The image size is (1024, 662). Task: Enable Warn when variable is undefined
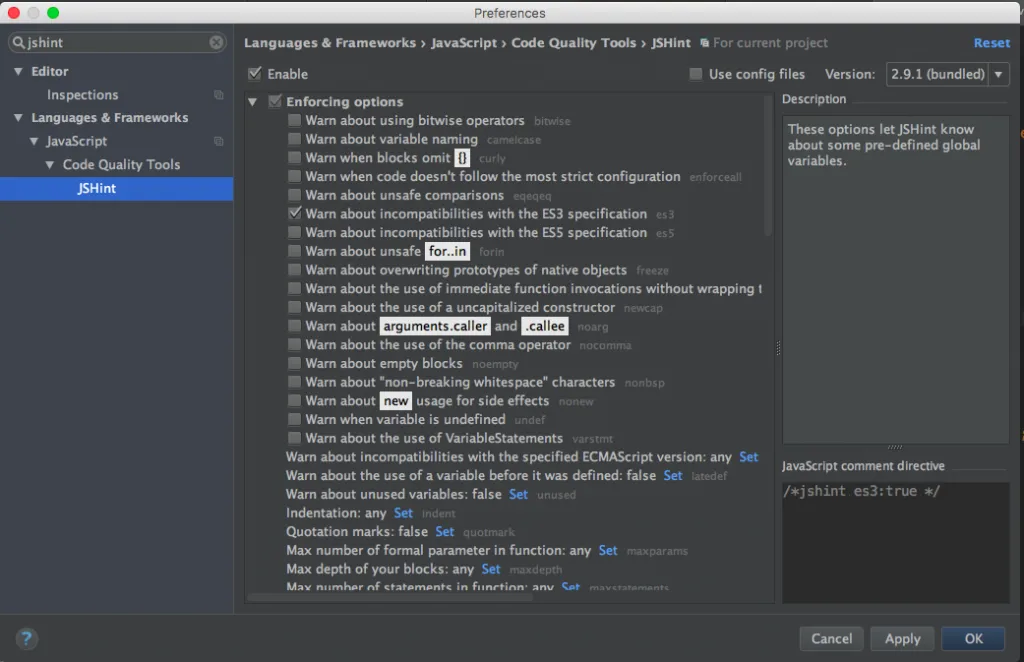coord(295,419)
